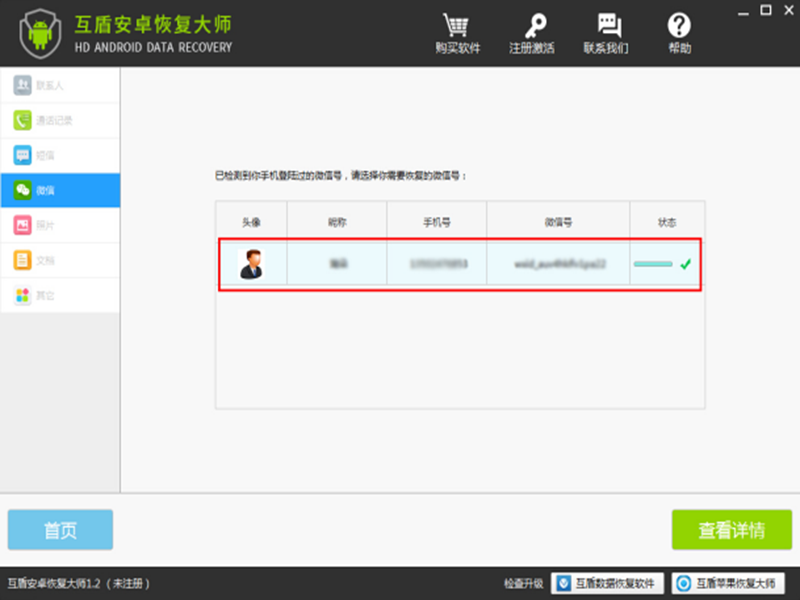Viewport: 800px width, 600px height.
Task: Select the 联系人 contacts sidebar item
Action: click(60, 85)
